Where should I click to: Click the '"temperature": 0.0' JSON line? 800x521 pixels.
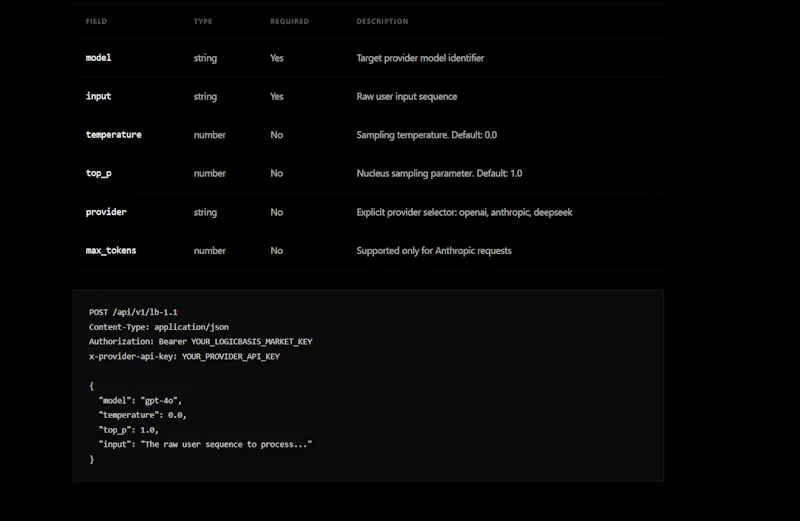[x=143, y=415]
